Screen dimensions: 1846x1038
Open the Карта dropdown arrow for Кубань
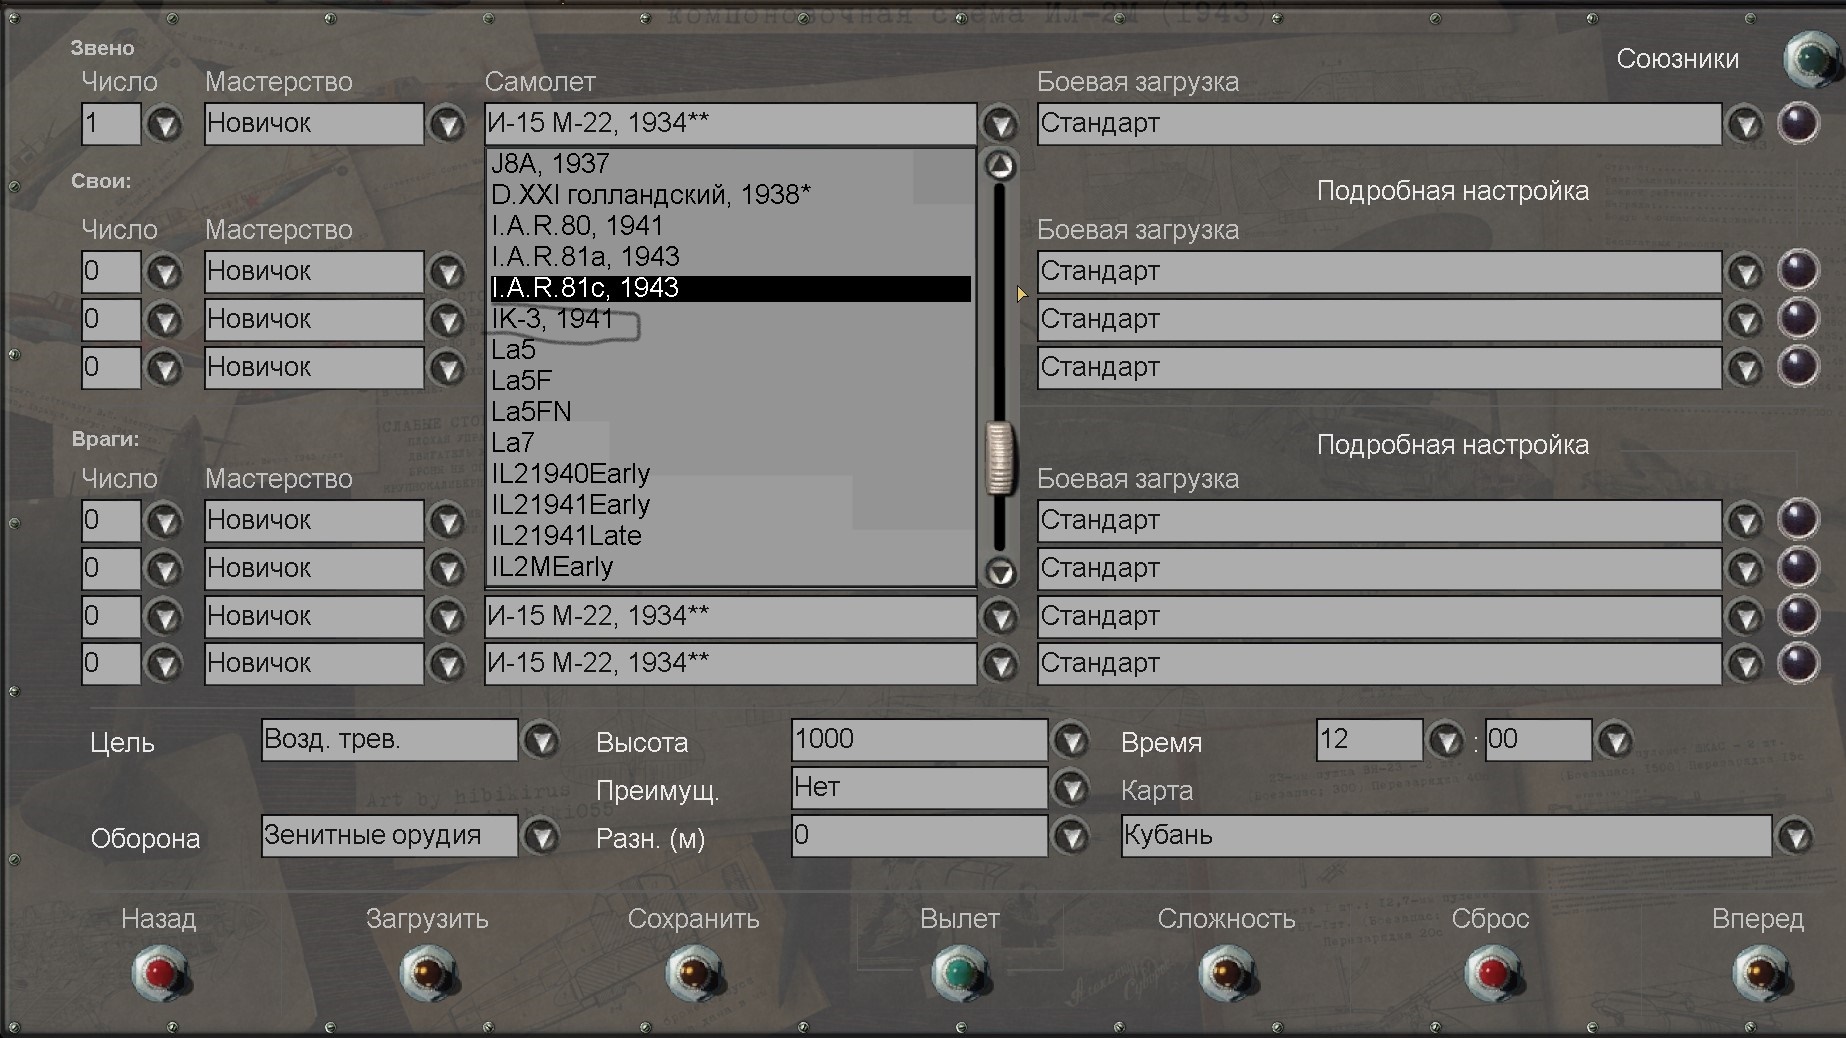point(1795,836)
